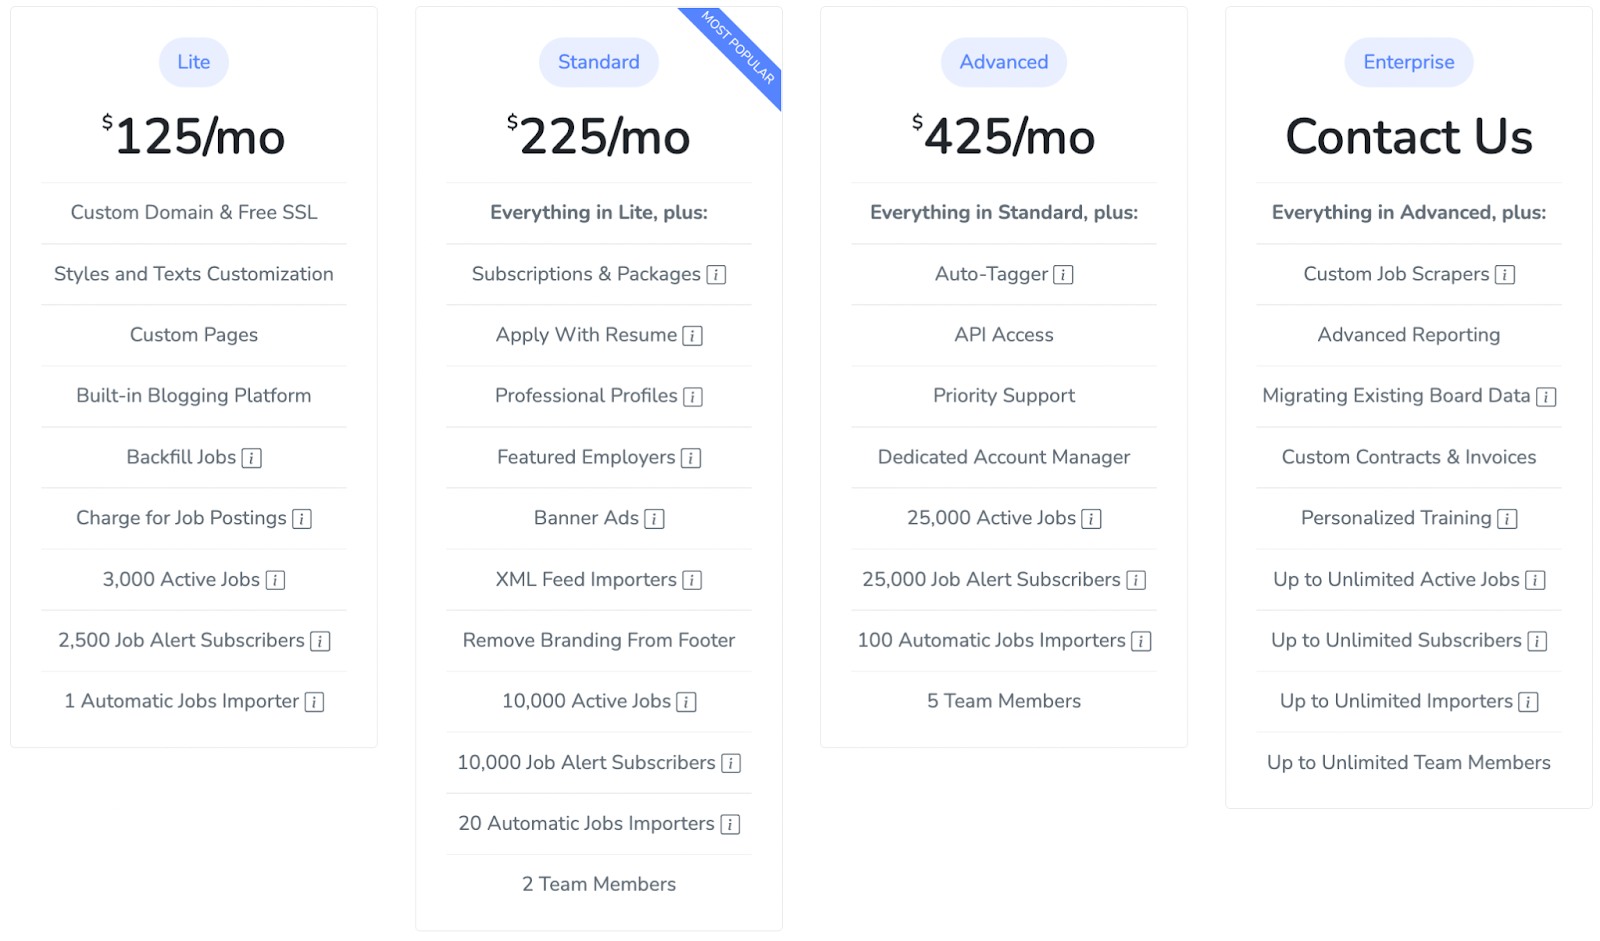Click info icon next to Subscriptions & Packages
1600x941 pixels.
coord(716,275)
